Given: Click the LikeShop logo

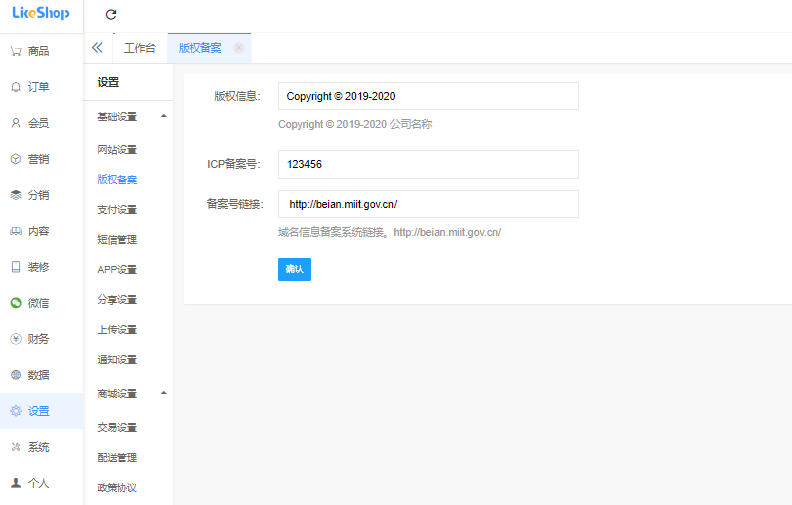Looking at the screenshot, I should [41, 13].
